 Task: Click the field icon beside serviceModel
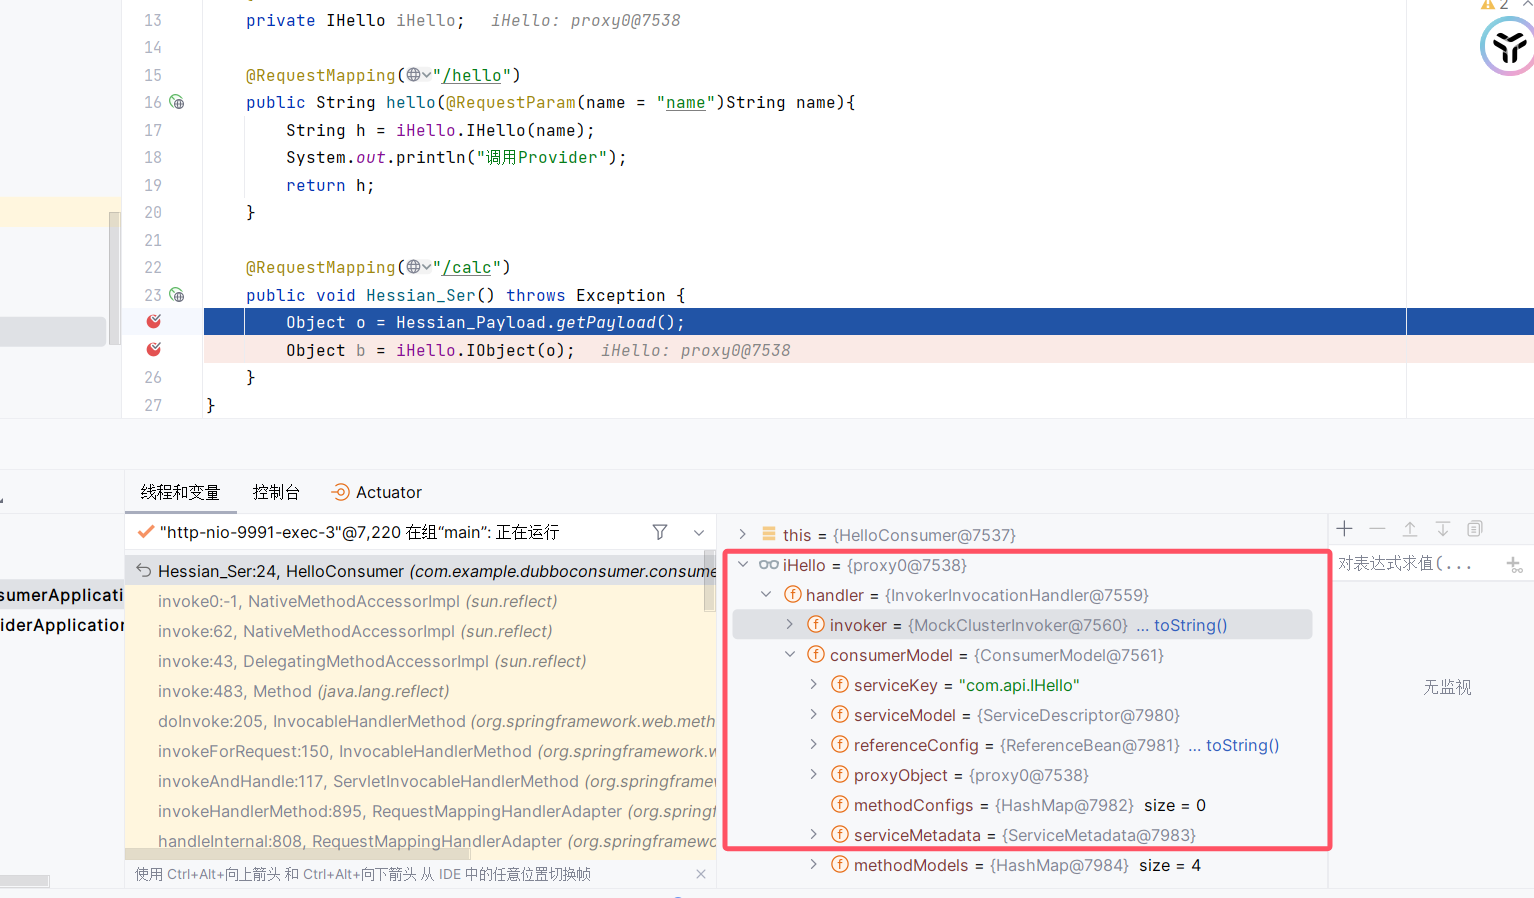(840, 715)
